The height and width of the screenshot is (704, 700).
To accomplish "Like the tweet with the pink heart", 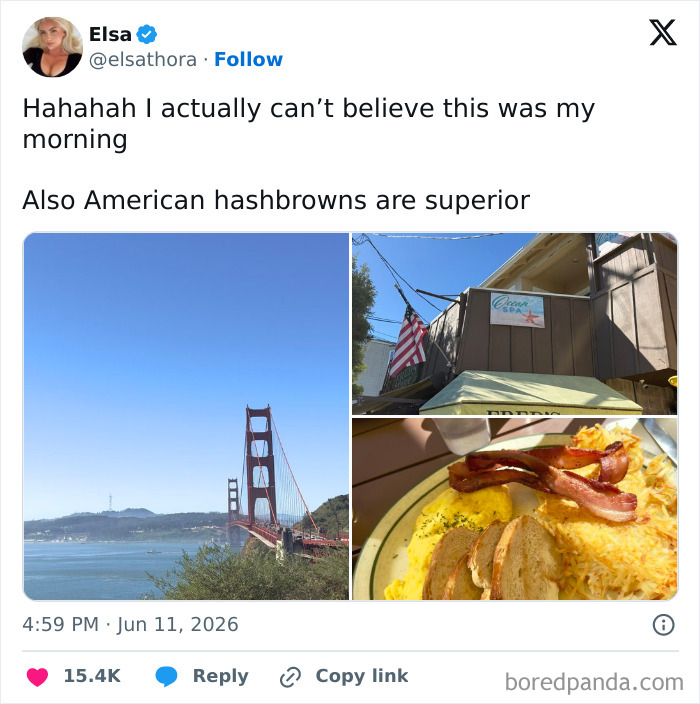I will [x=37, y=677].
